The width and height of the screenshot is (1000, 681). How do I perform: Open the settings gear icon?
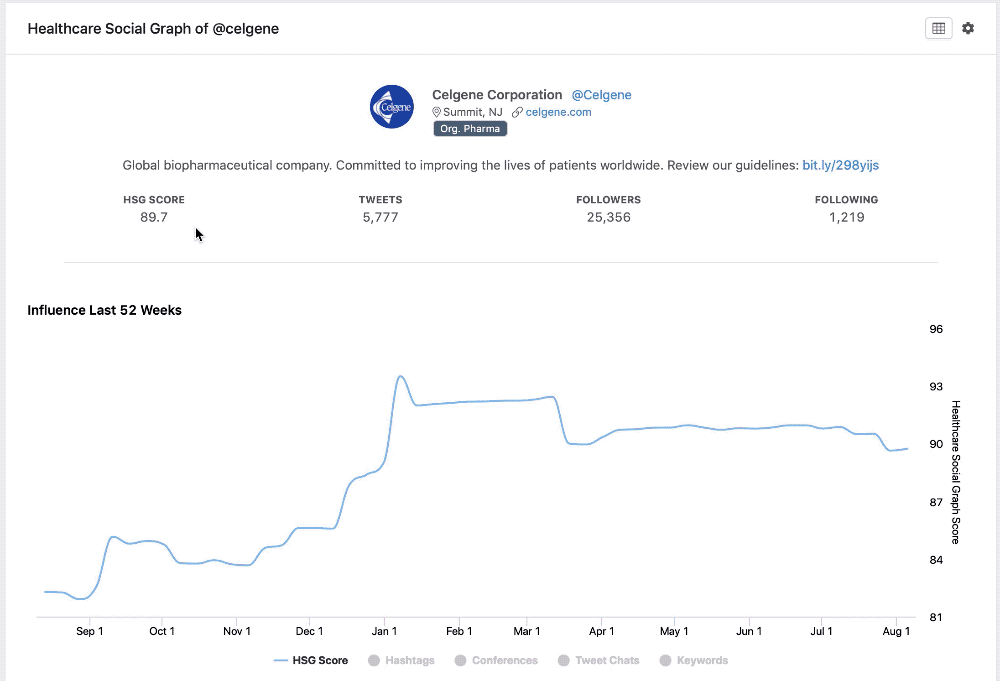[x=968, y=28]
